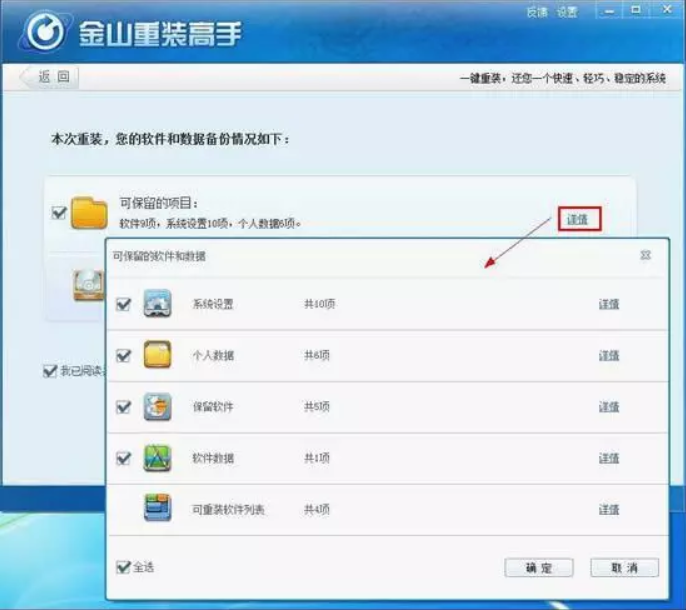Open 详情 (Details) for the 系统设置 row

tap(609, 304)
